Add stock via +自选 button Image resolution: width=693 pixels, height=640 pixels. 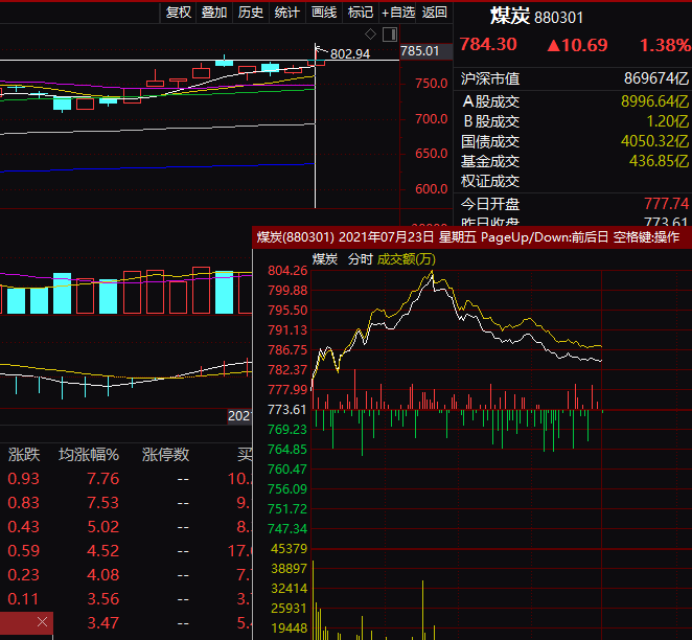(x=398, y=12)
